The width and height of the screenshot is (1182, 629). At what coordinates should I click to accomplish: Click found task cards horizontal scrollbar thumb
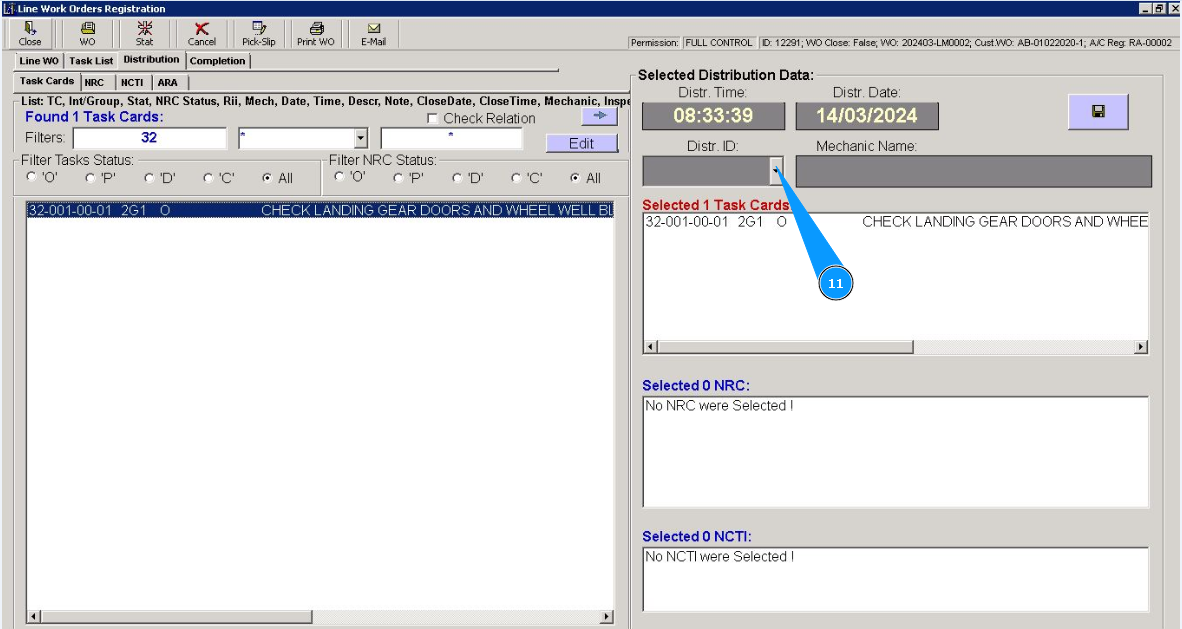pyautogui.click(x=176, y=617)
